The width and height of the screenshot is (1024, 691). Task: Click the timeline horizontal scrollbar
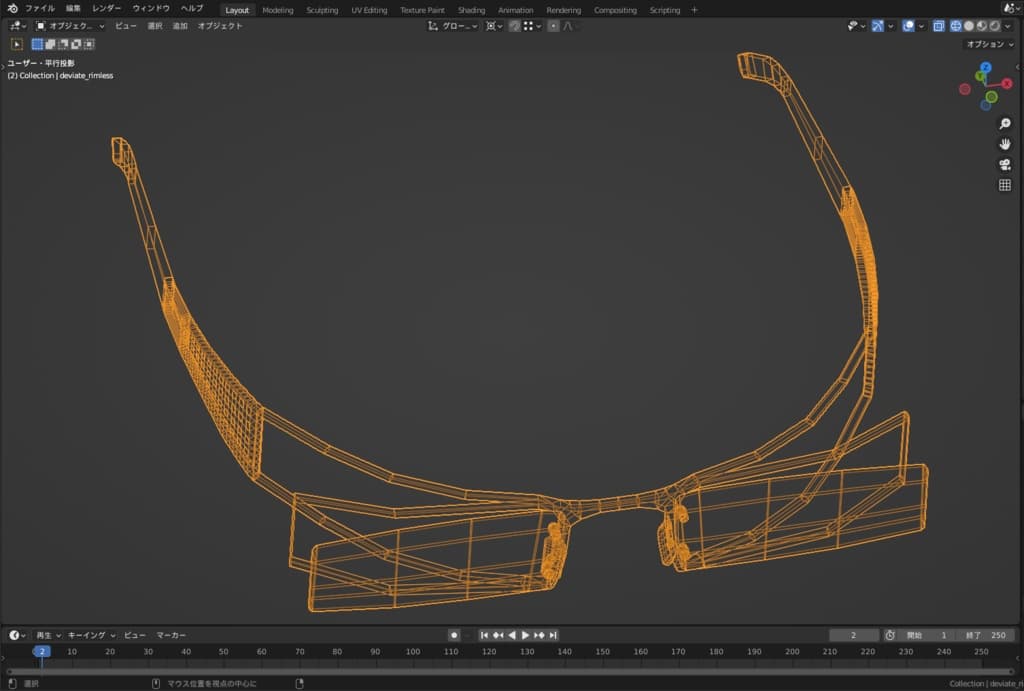510,671
